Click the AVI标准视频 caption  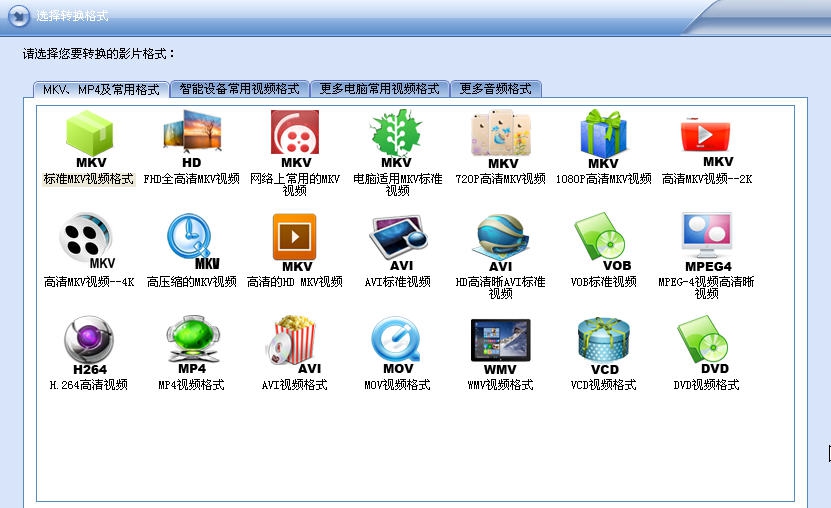tap(397, 282)
